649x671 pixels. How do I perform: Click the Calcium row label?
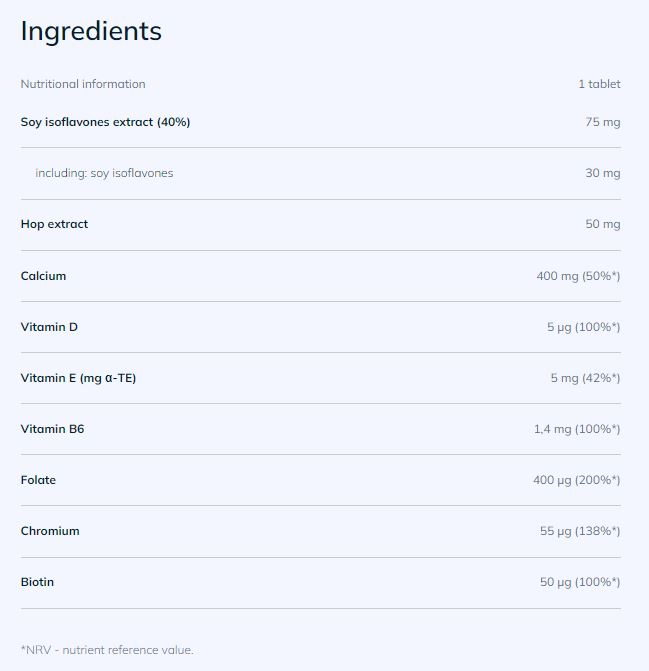coord(43,276)
